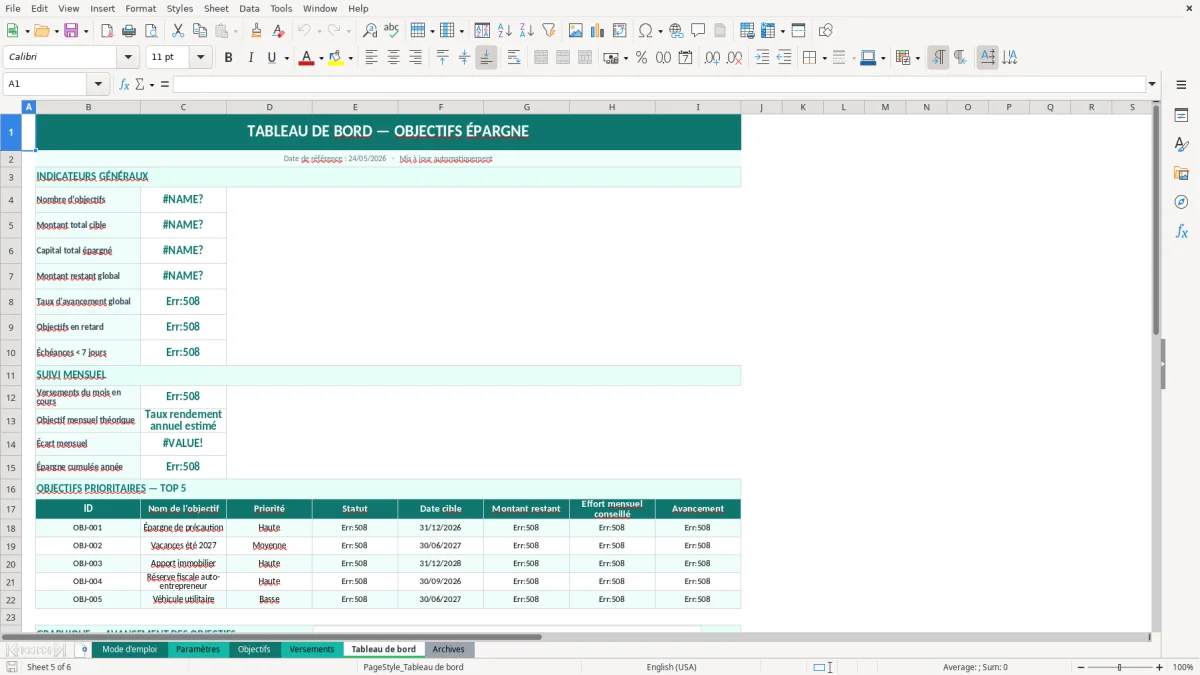The image size is (1200, 675).
Task: Increase indent
Action: pyautogui.click(x=762, y=58)
